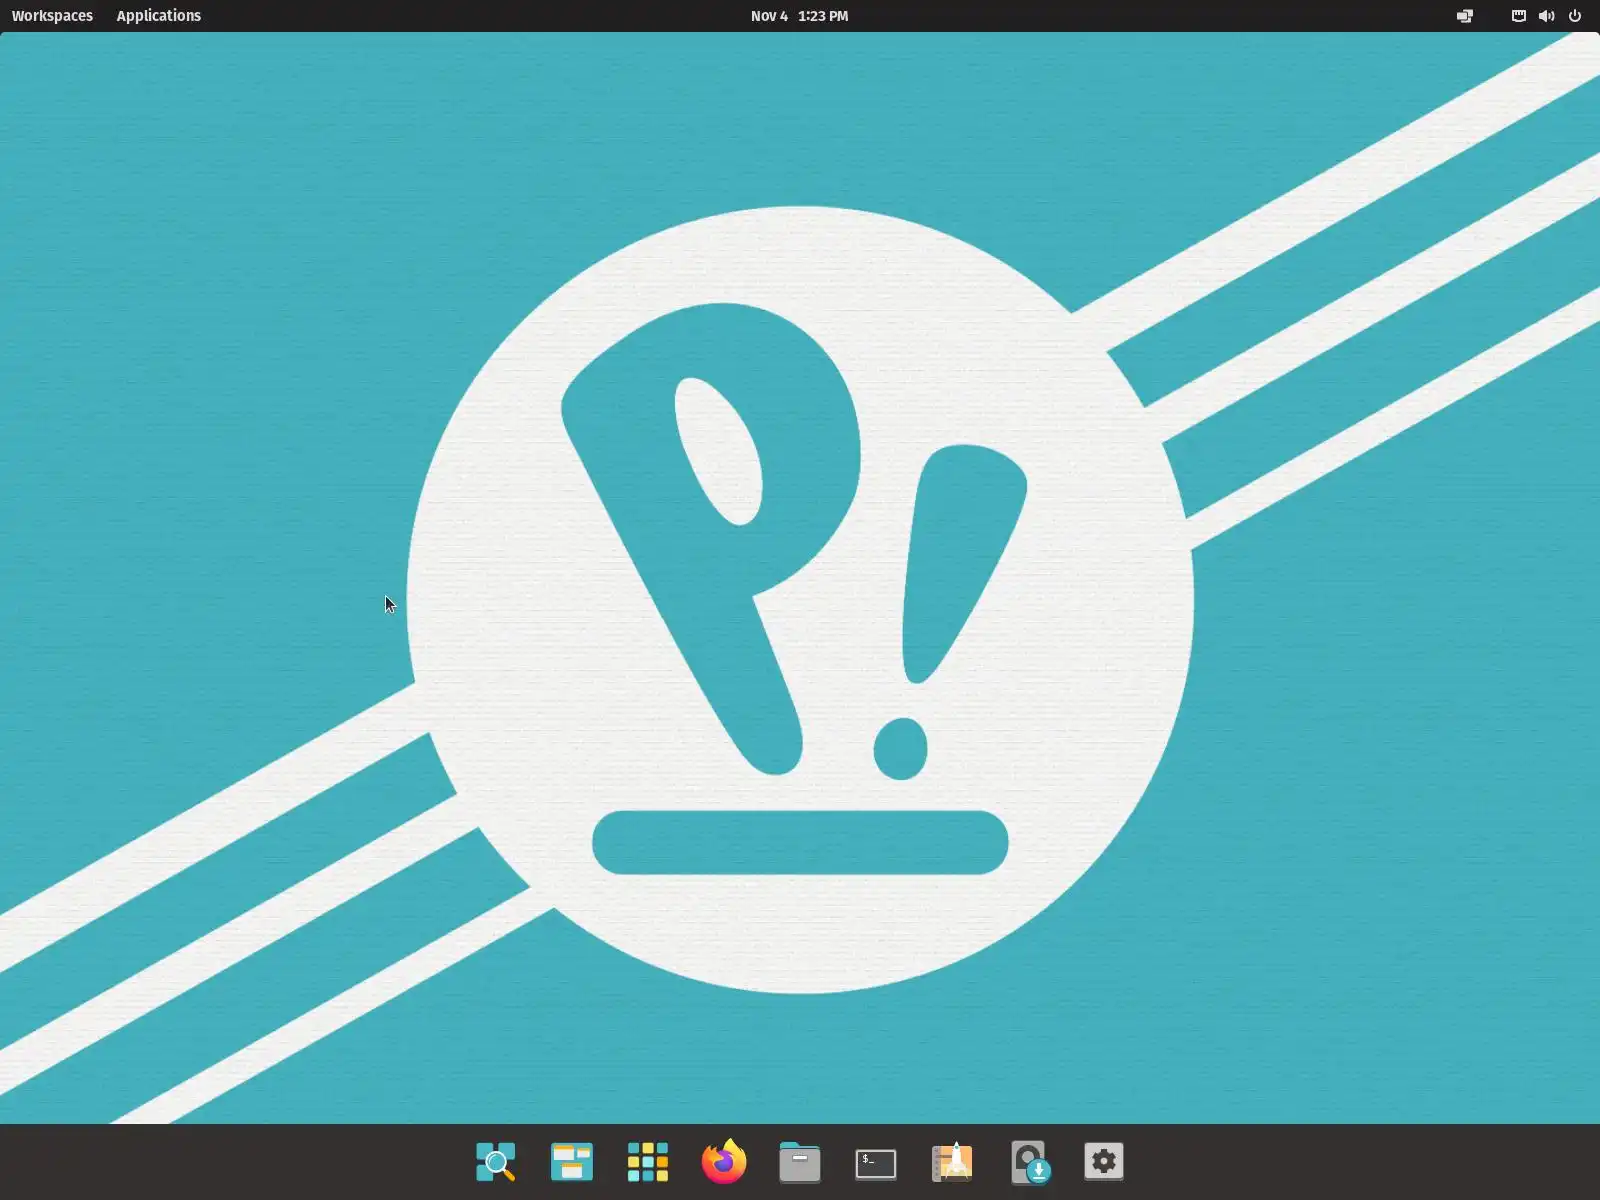The height and width of the screenshot is (1200, 1600).
Task: Open the Files manager icon
Action: pyautogui.click(x=800, y=1162)
